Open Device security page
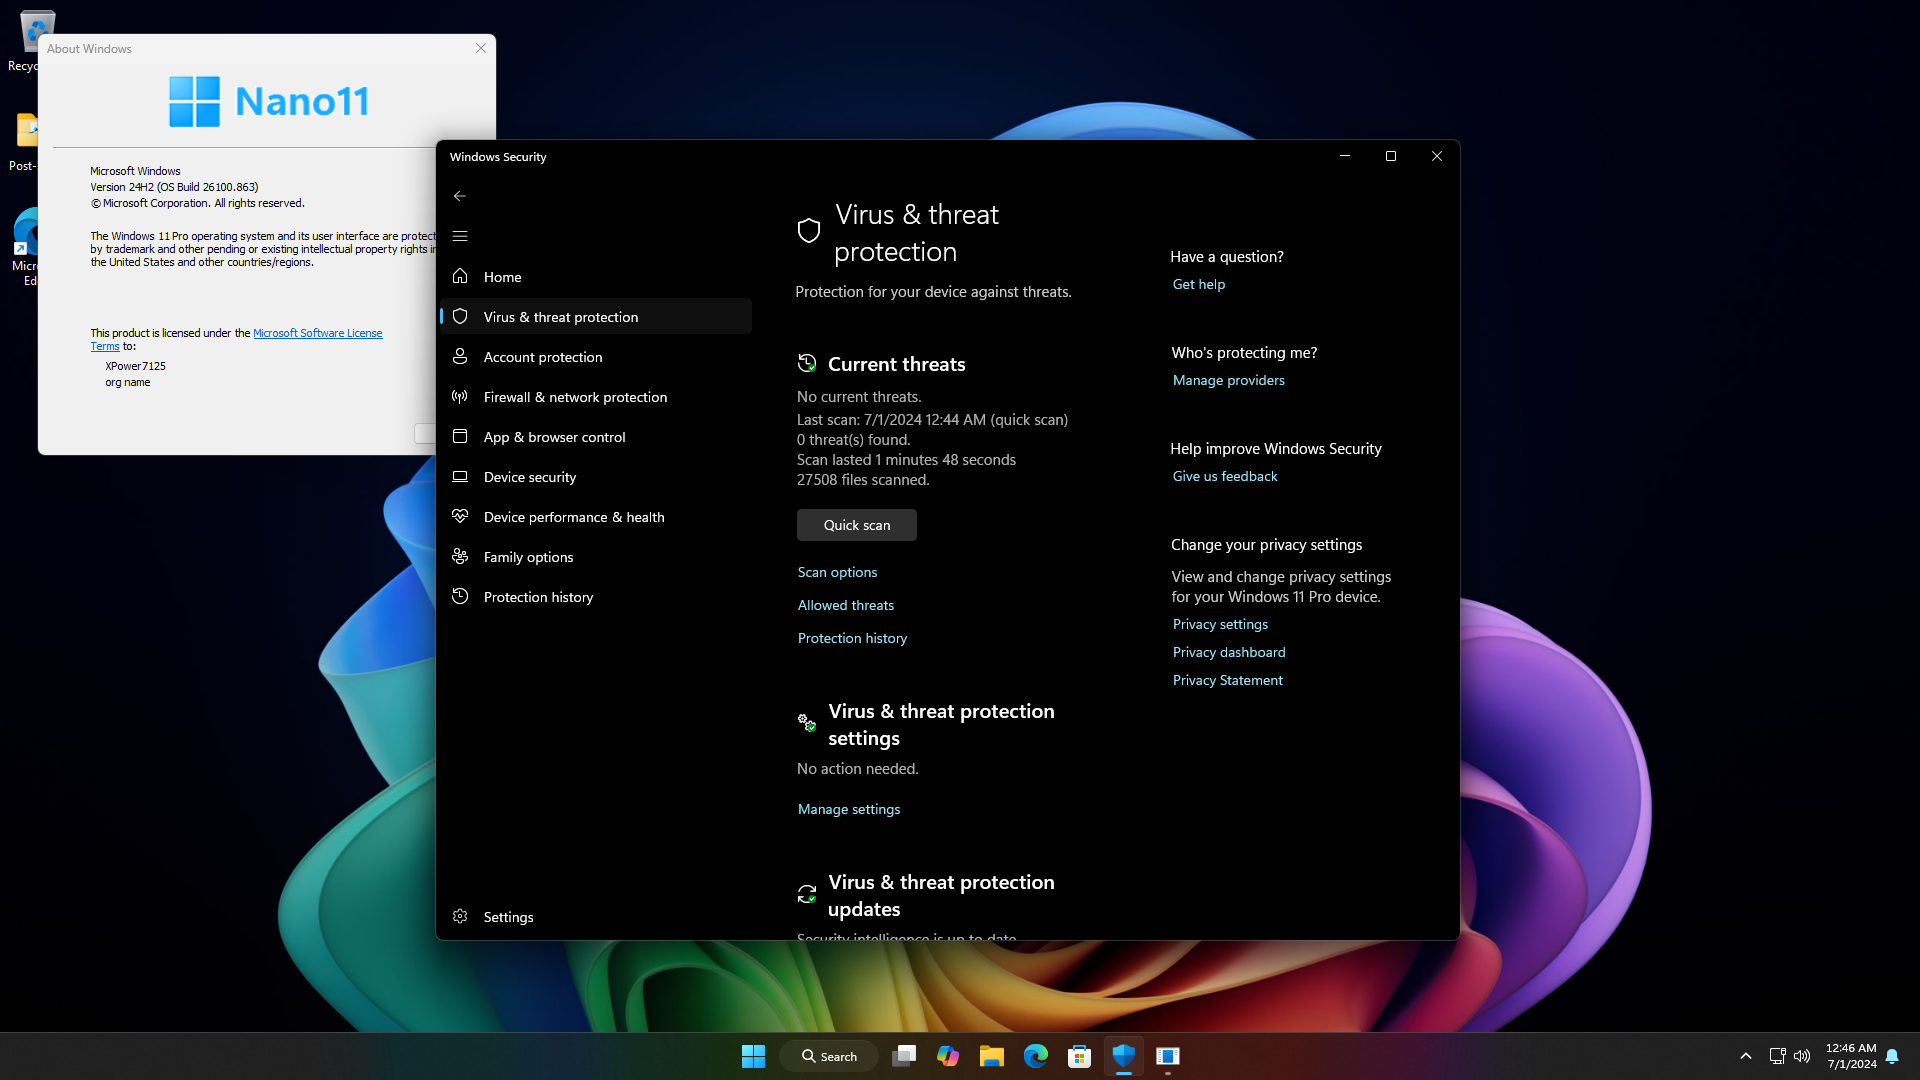 (529, 477)
